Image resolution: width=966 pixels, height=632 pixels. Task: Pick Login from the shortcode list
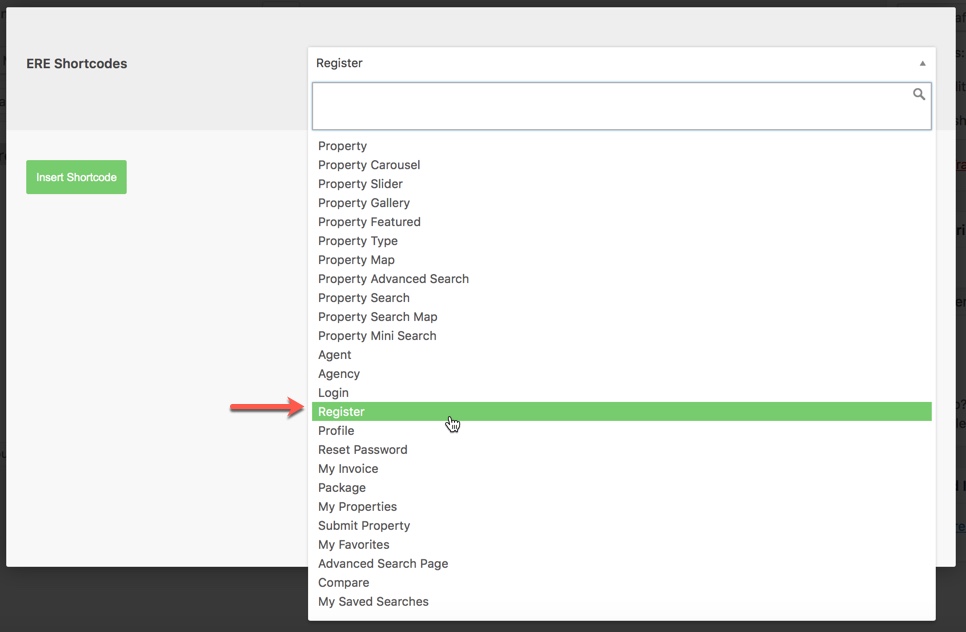pos(622,392)
